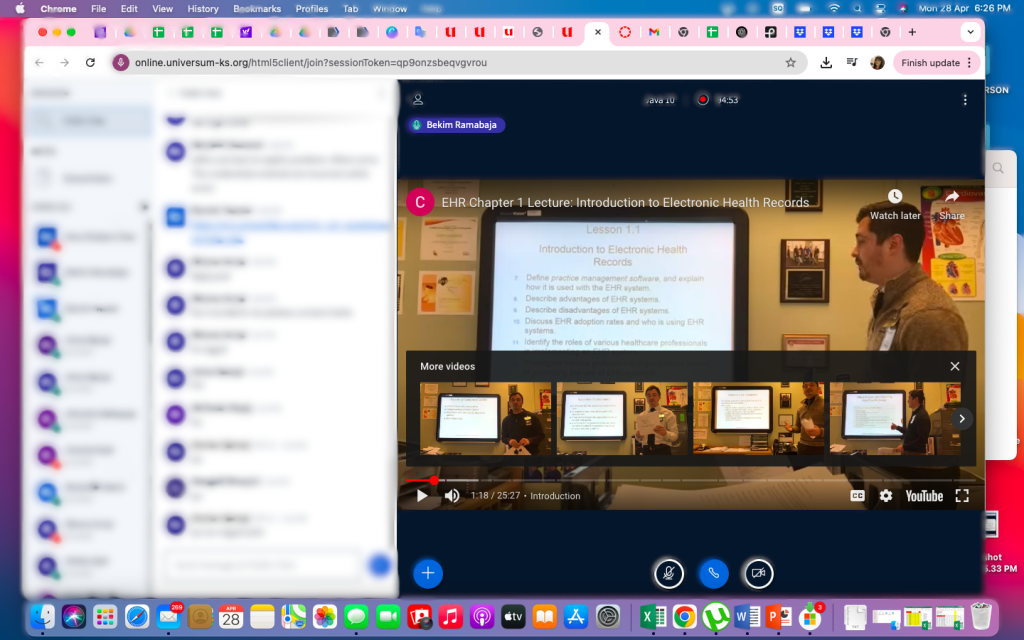Open the Bookmarks menu
The image size is (1024, 640).
click(x=257, y=8)
